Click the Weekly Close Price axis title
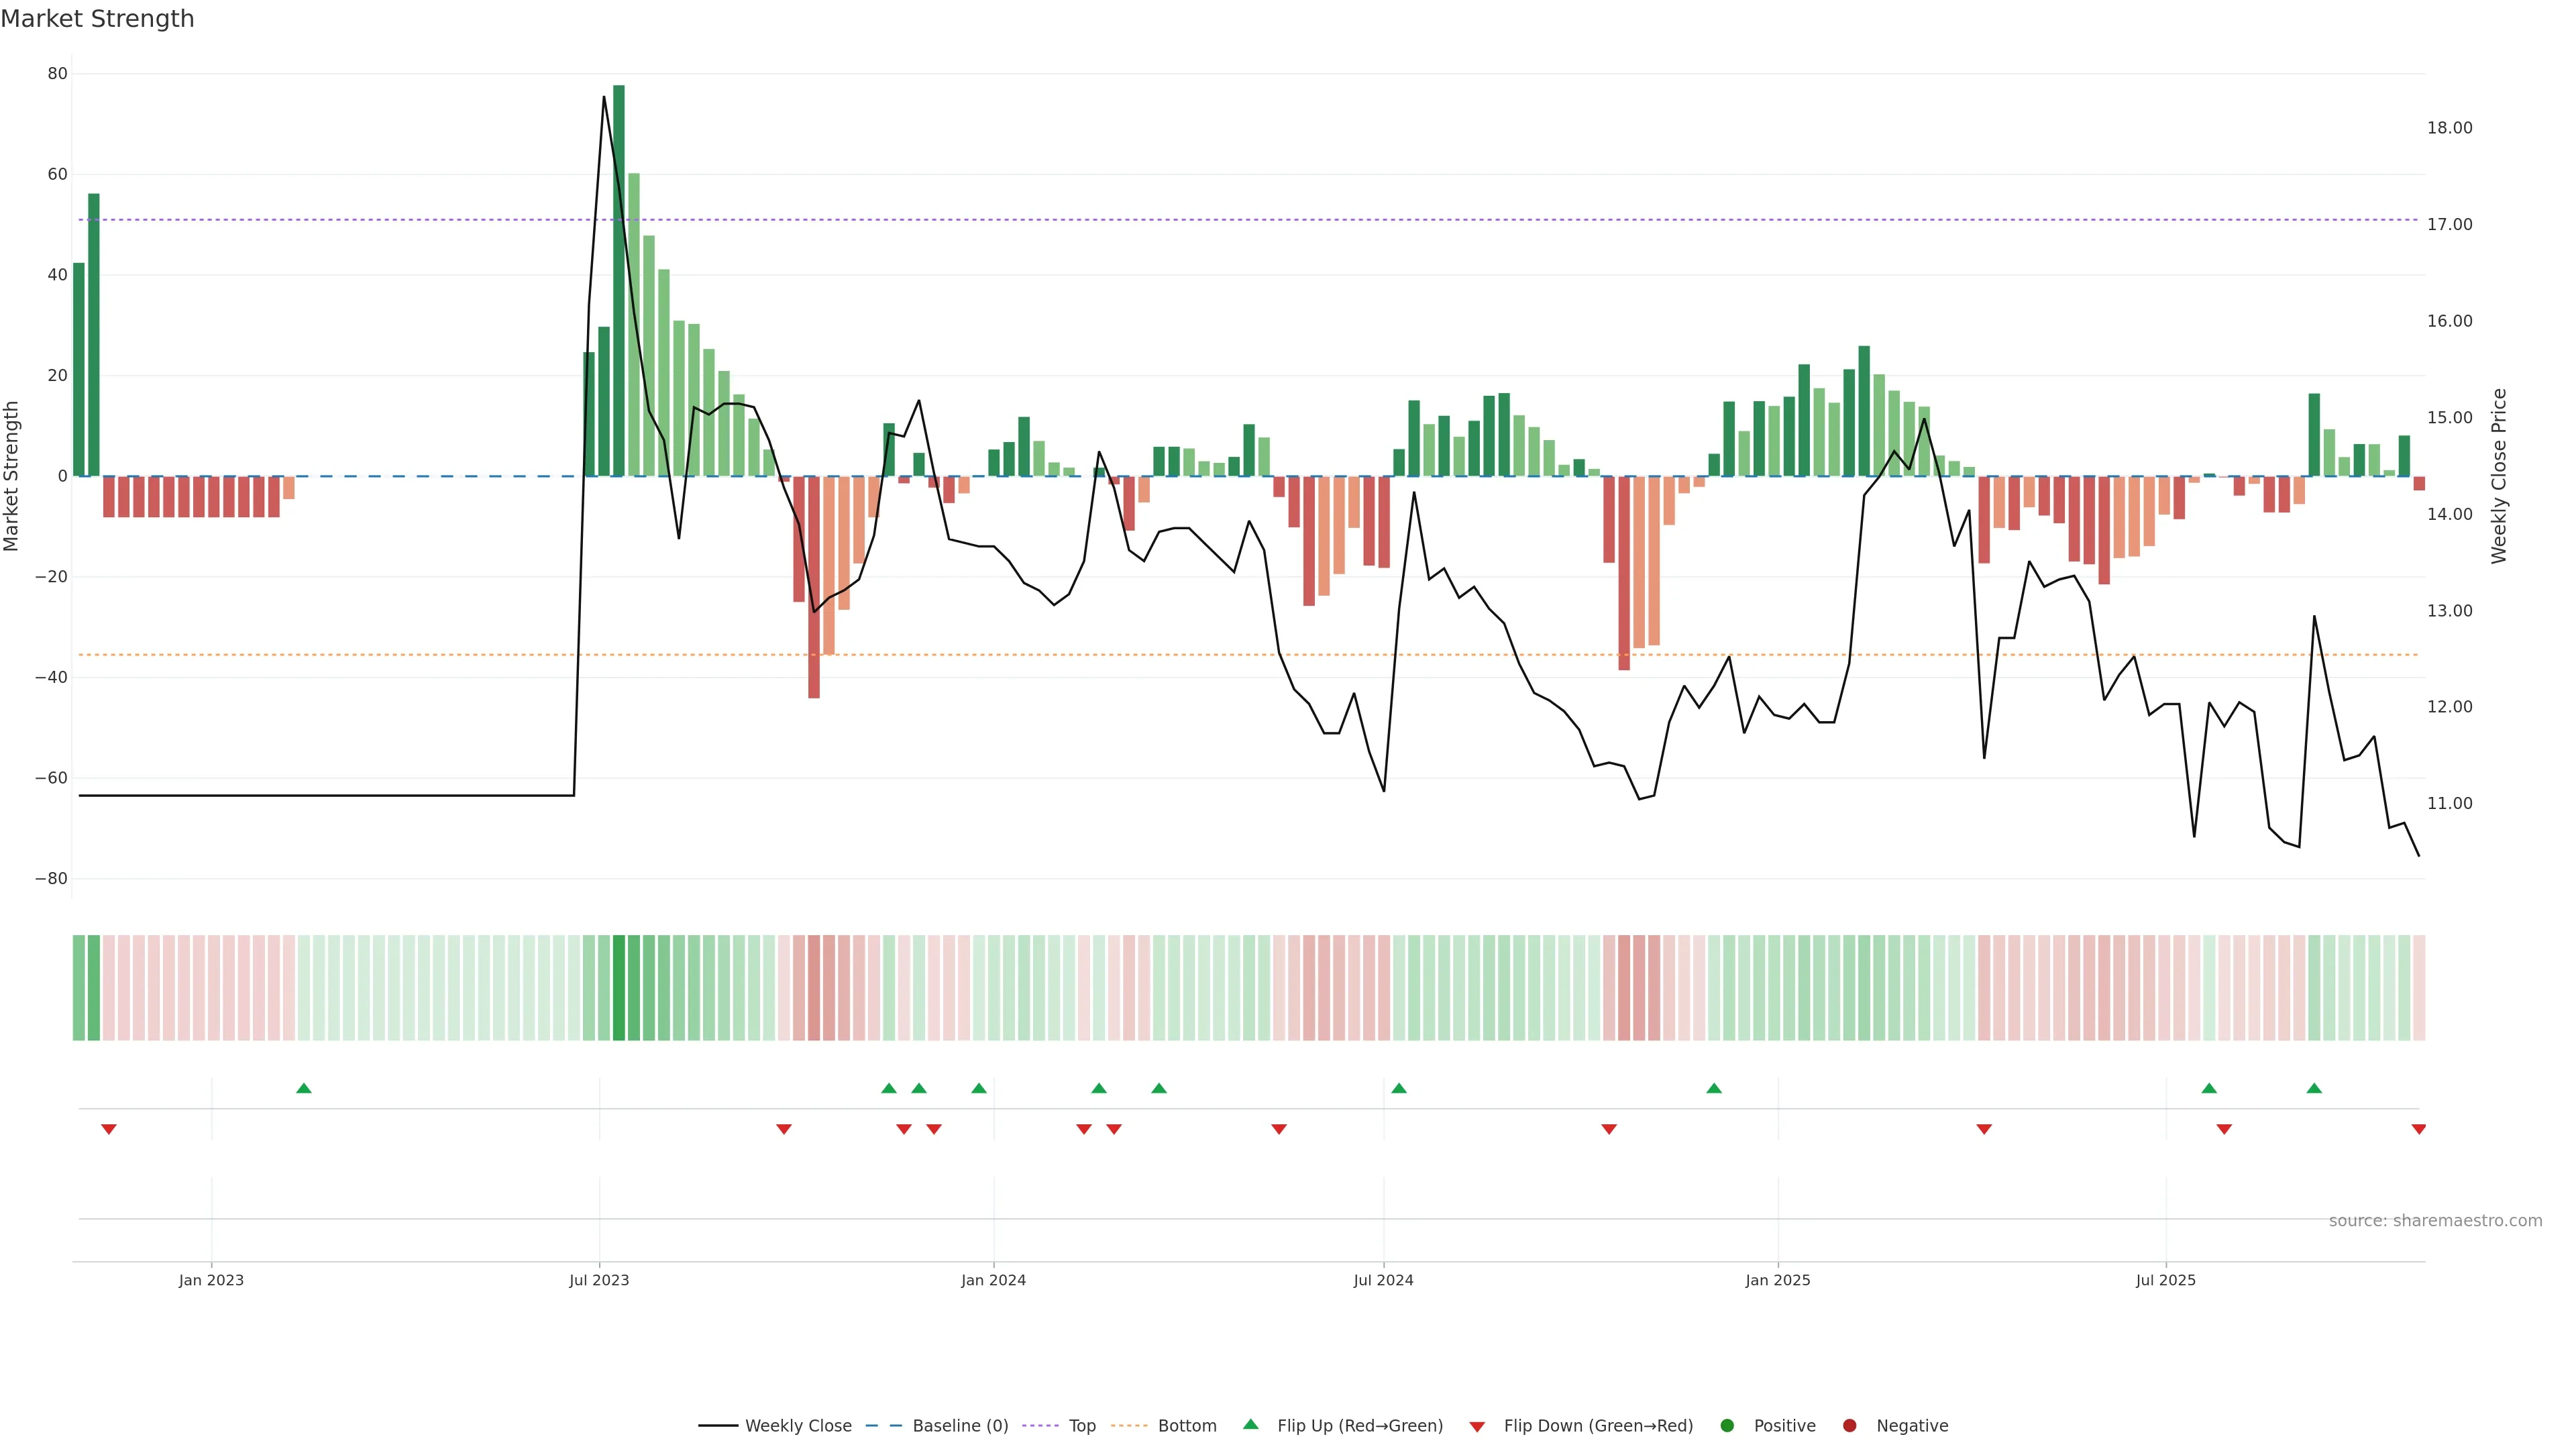The height and width of the screenshot is (1449, 2576). [2499, 476]
